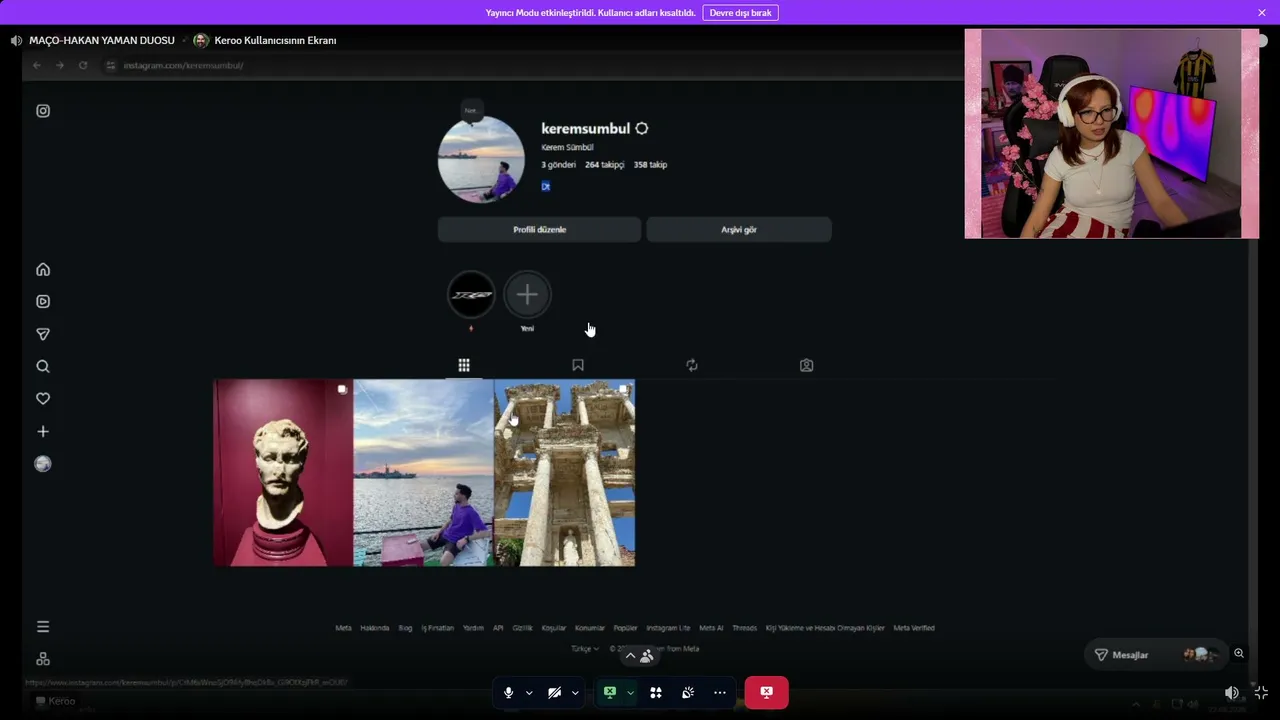Mute or unmute the microphone
This screenshot has height=720, width=1280.
pos(509,692)
